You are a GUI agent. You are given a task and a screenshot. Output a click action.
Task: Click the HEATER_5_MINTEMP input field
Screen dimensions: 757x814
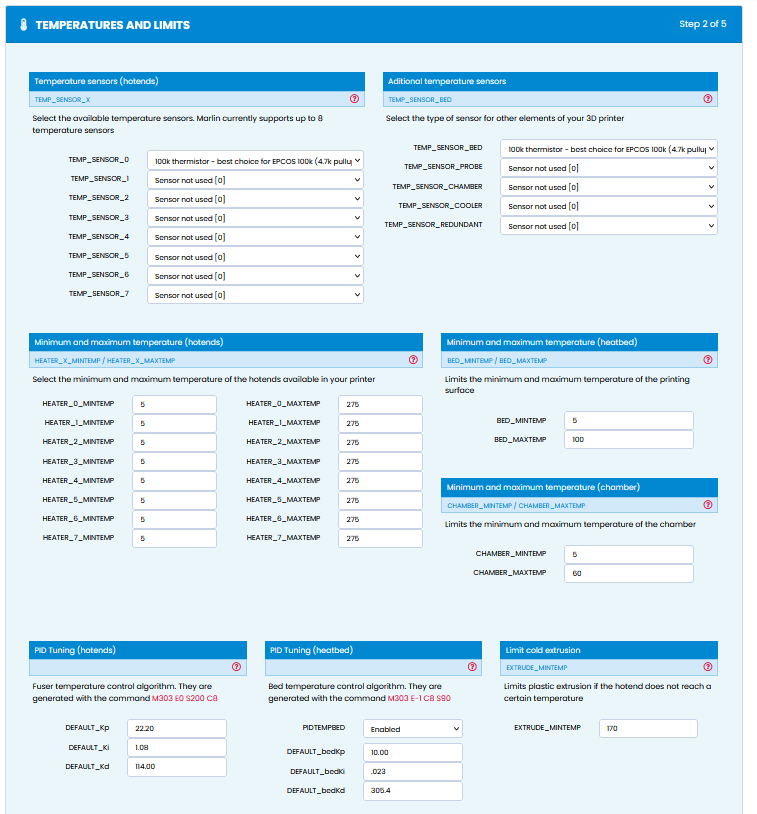coord(174,500)
